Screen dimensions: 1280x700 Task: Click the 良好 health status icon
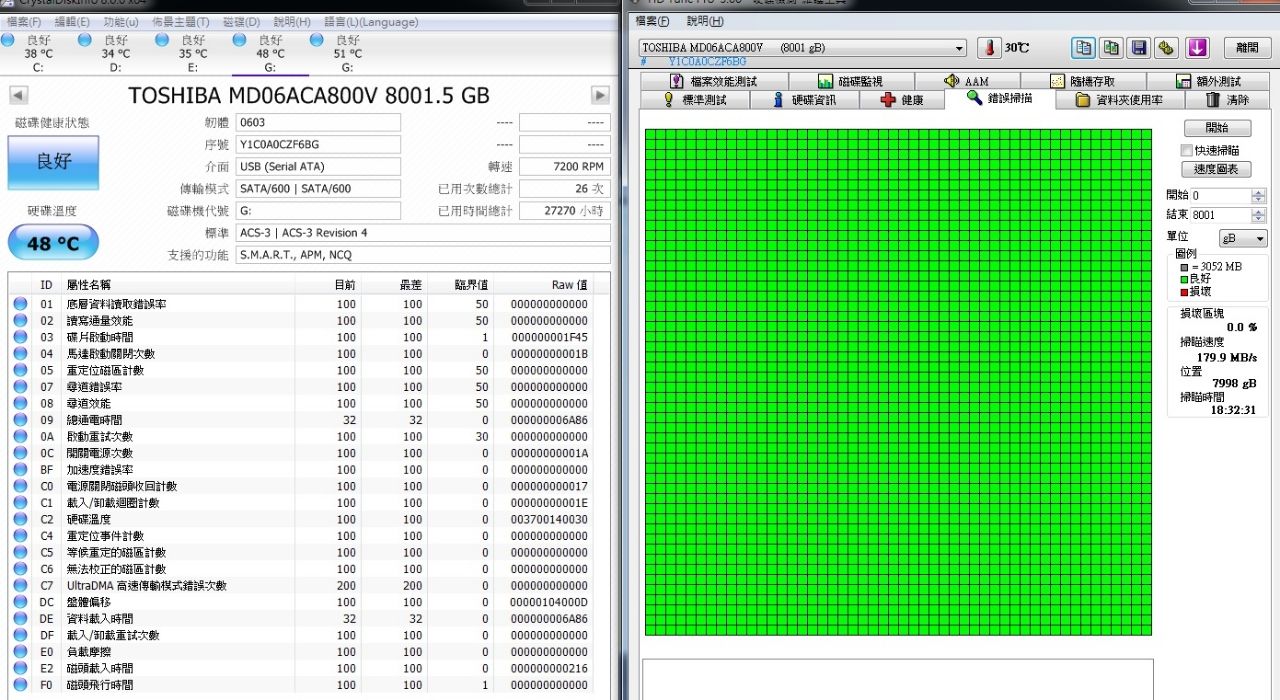[53, 162]
